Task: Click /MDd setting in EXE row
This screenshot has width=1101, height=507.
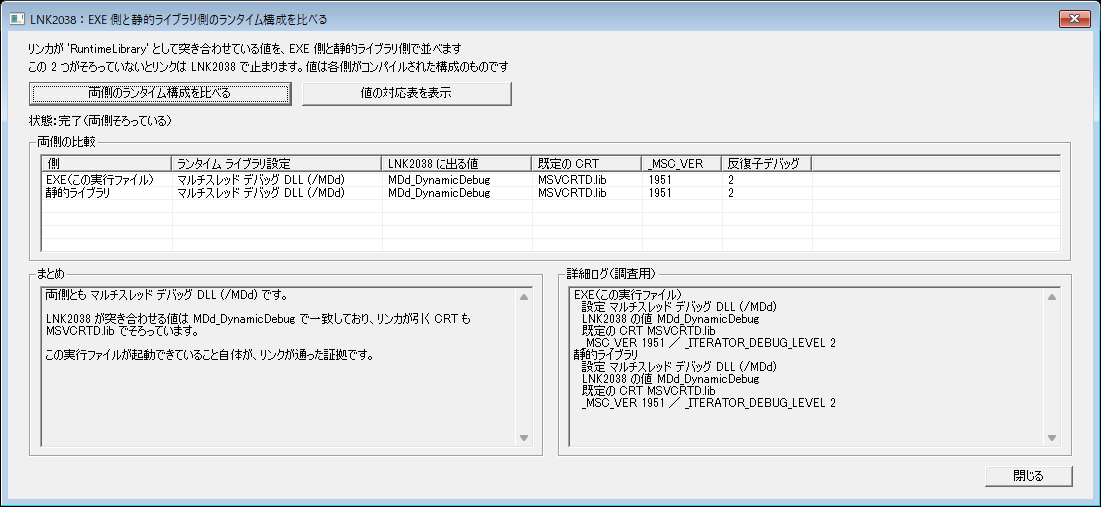Action: coord(261,180)
